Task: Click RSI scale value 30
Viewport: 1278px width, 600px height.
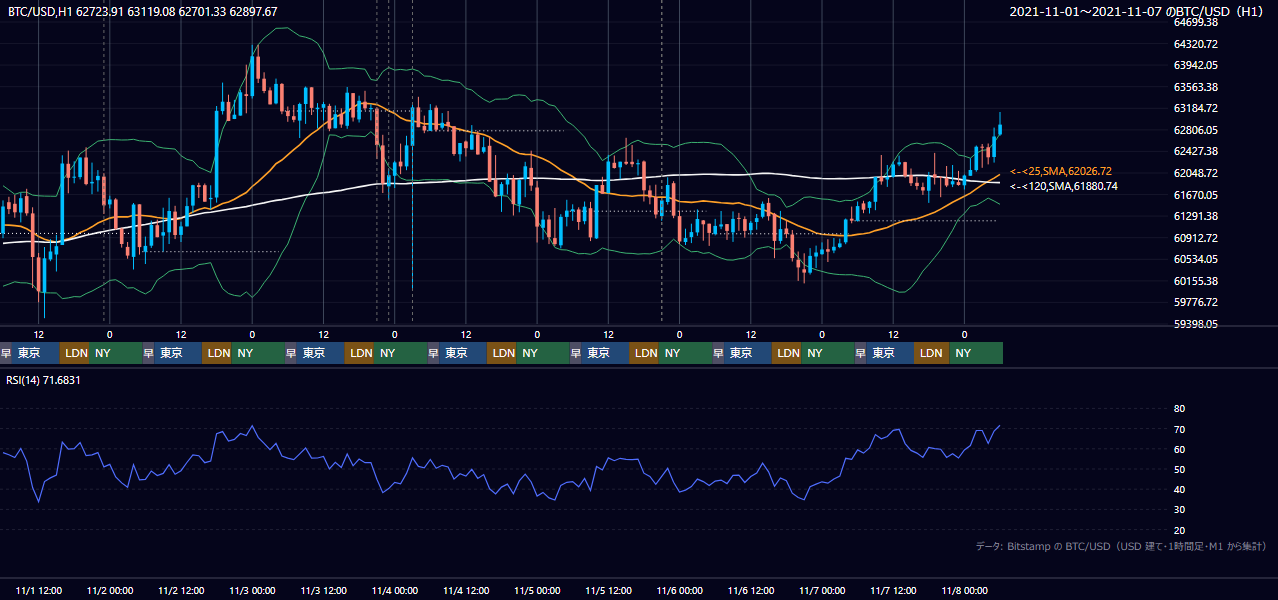Action: [x=1179, y=510]
